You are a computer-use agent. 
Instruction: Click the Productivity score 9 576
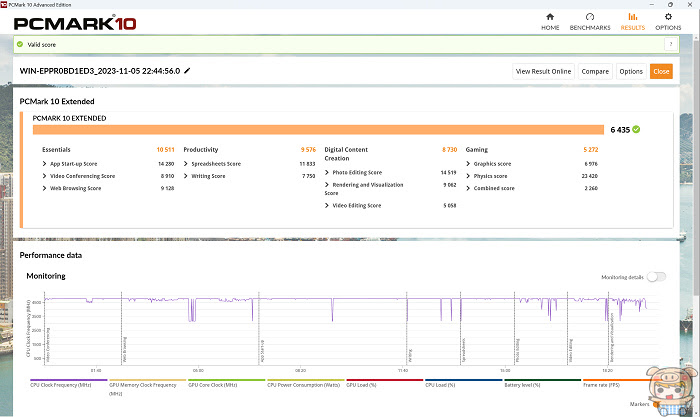(x=308, y=150)
